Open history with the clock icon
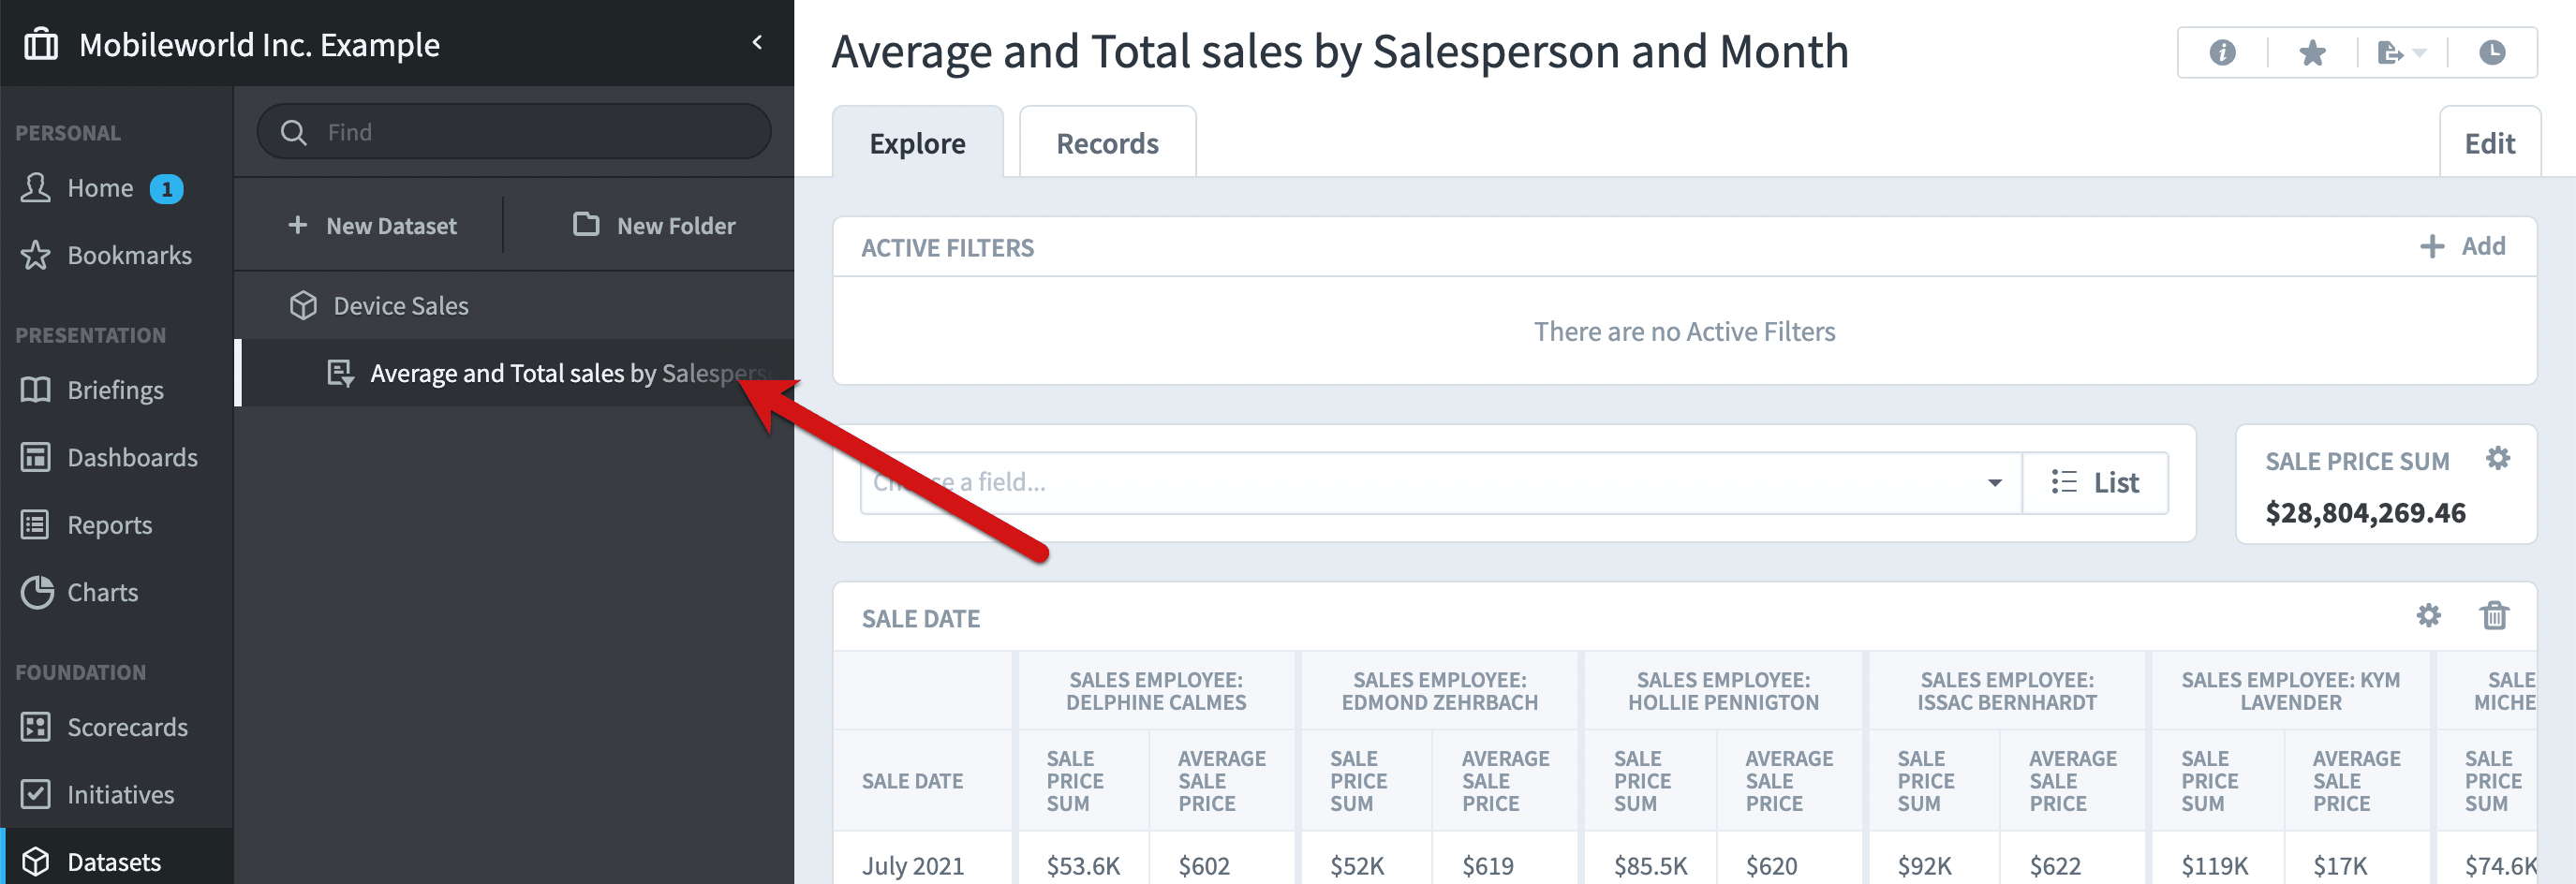This screenshot has height=884, width=2576. 2492,52
